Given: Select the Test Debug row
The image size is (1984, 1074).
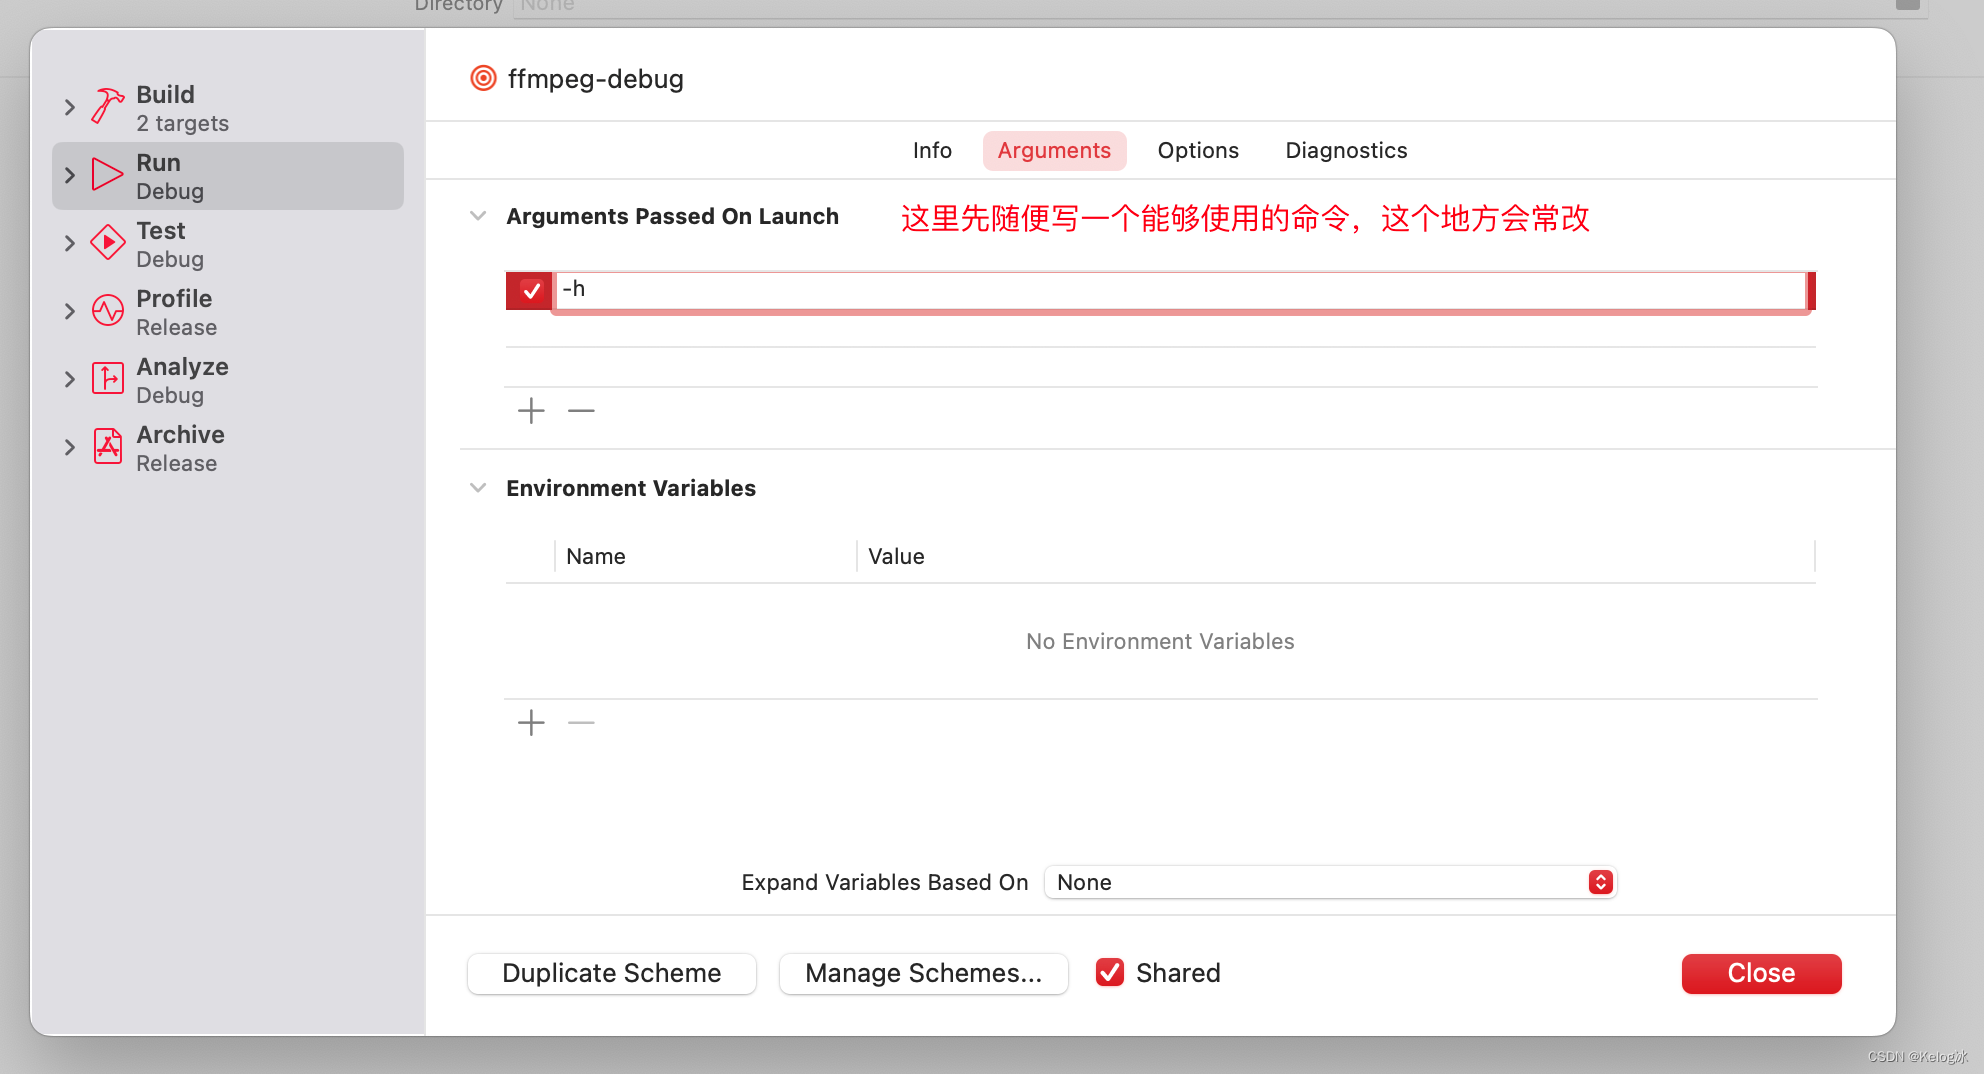Looking at the screenshot, I should coord(228,244).
